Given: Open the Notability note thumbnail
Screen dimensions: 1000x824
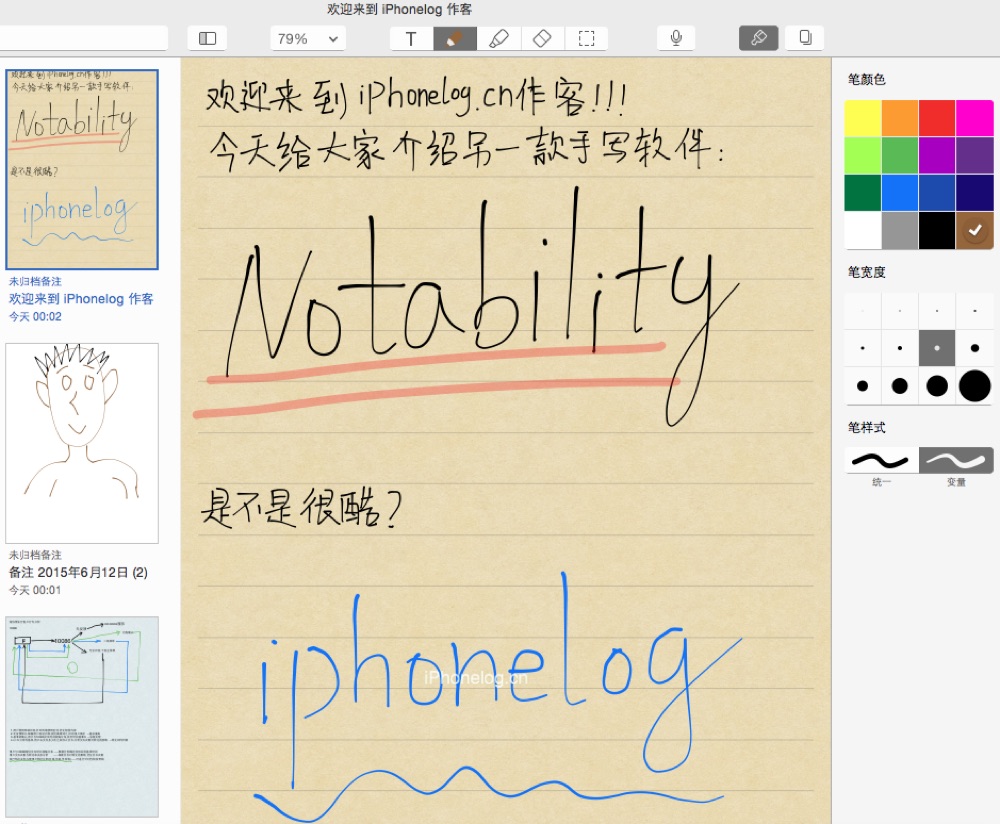Looking at the screenshot, I should tap(82, 170).
